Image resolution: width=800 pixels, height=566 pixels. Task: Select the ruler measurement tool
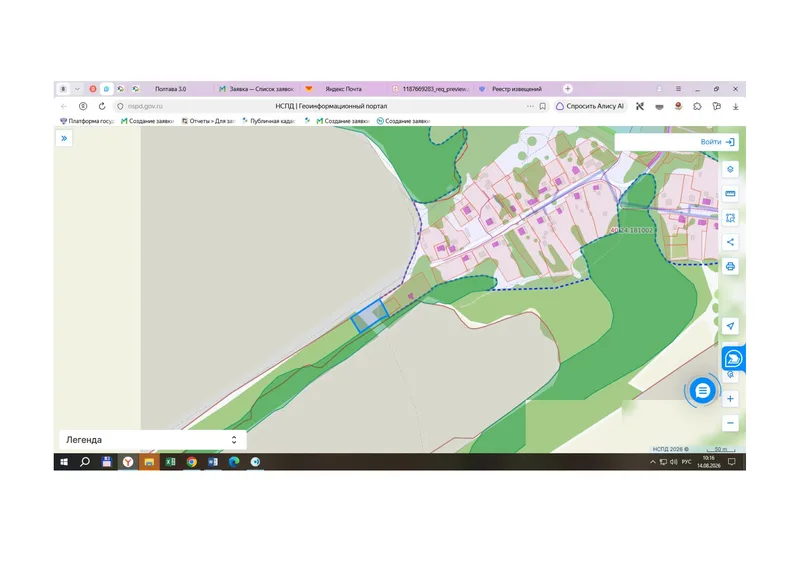coord(730,194)
